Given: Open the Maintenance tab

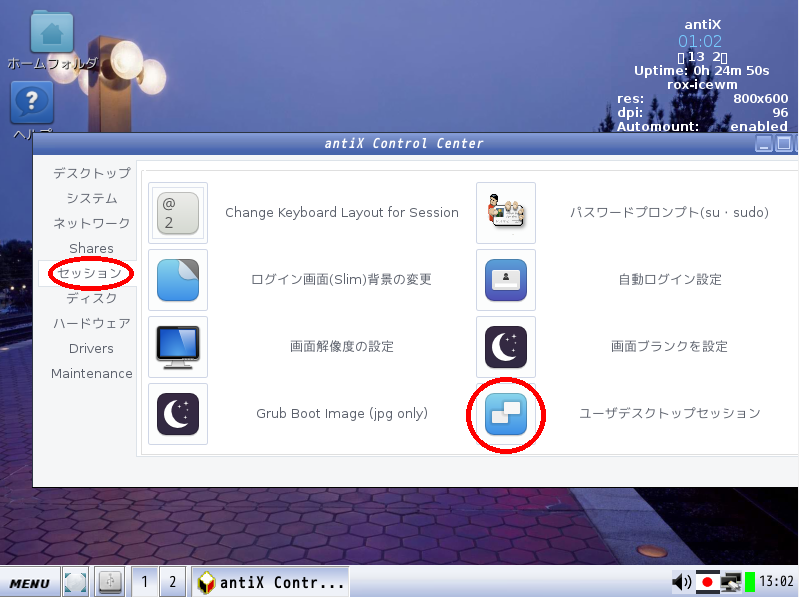Looking at the screenshot, I should [x=92, y=373].
